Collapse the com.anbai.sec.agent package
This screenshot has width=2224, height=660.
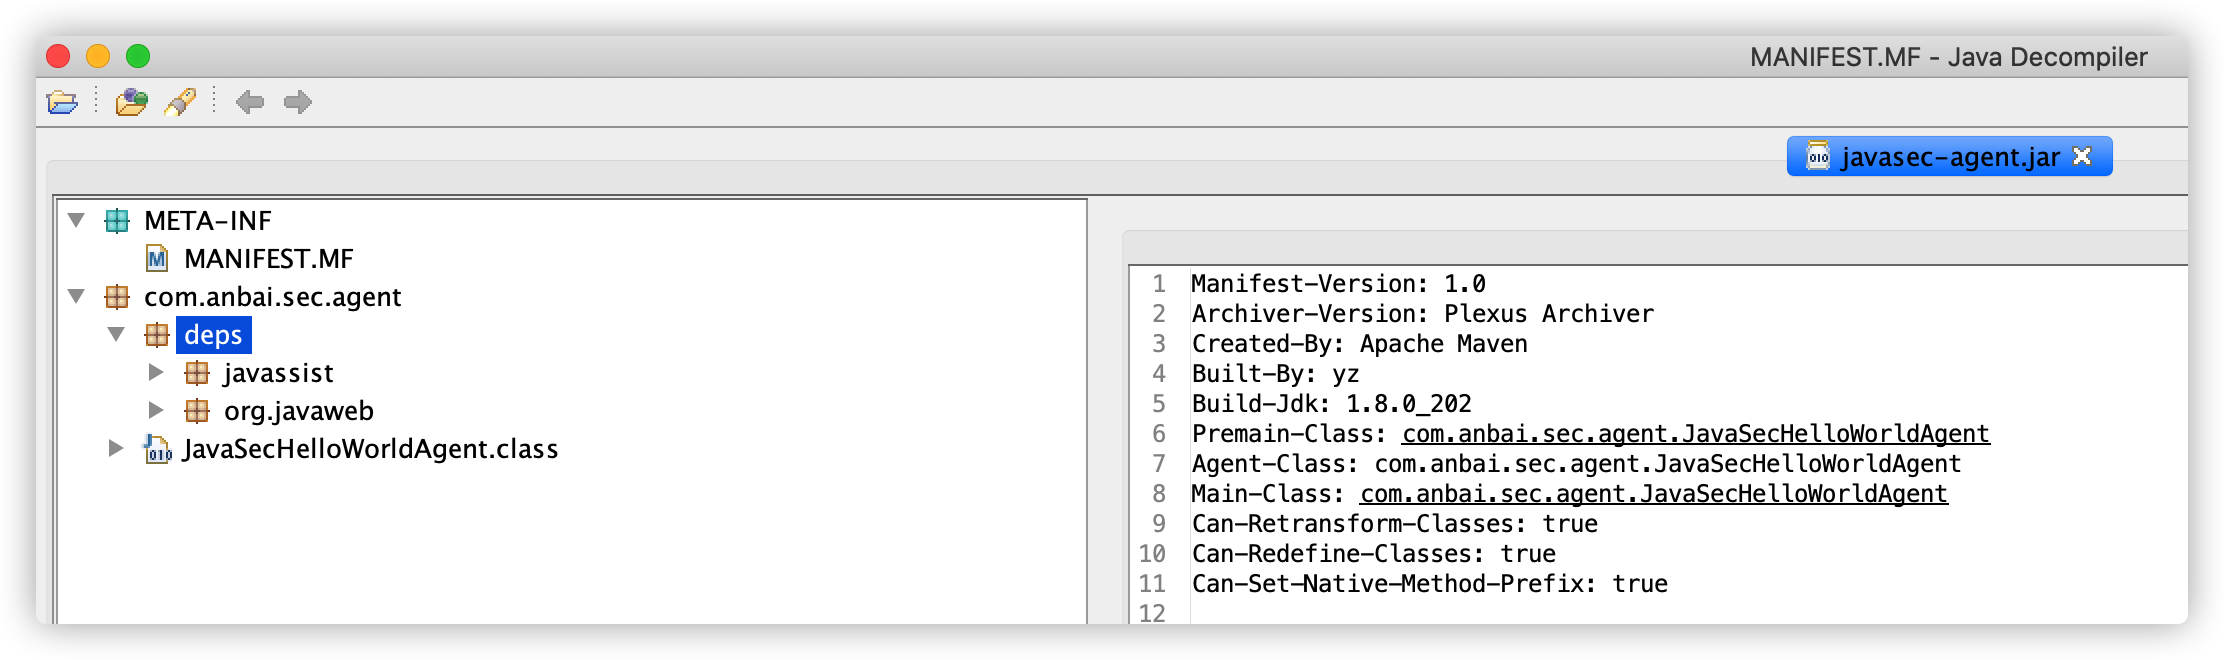tap(76, 296)
